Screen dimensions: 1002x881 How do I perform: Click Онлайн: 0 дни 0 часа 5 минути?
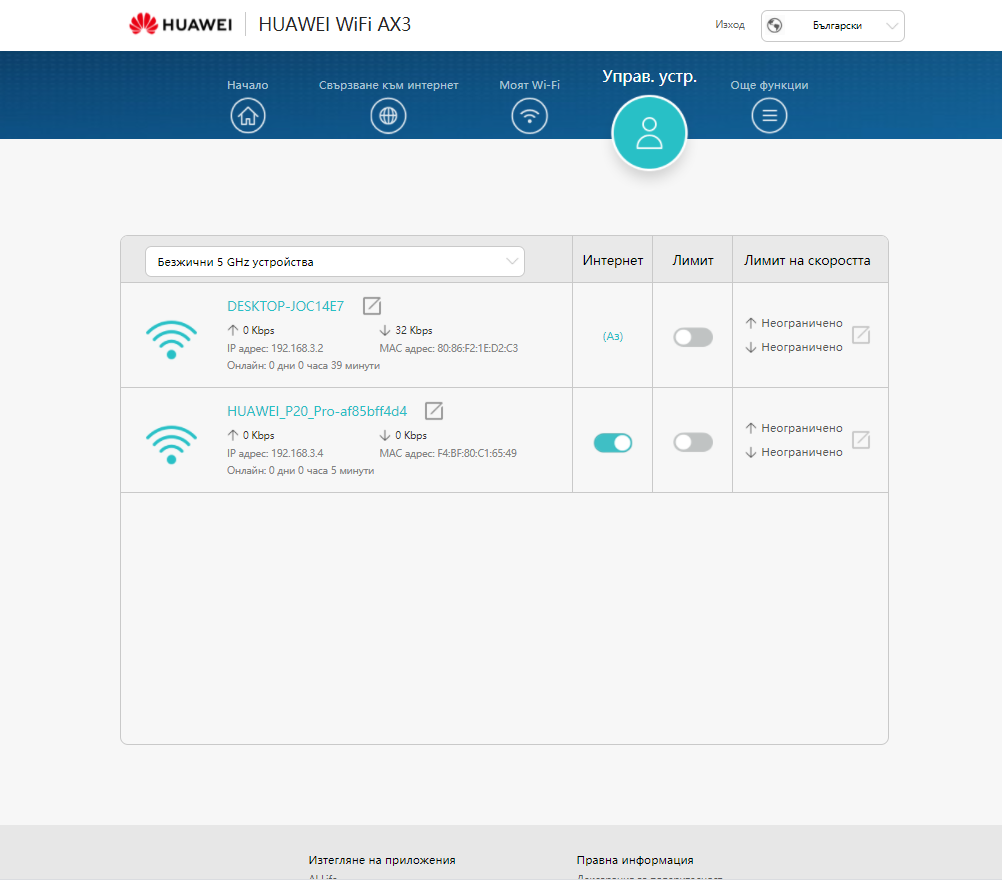coord(301,470)
